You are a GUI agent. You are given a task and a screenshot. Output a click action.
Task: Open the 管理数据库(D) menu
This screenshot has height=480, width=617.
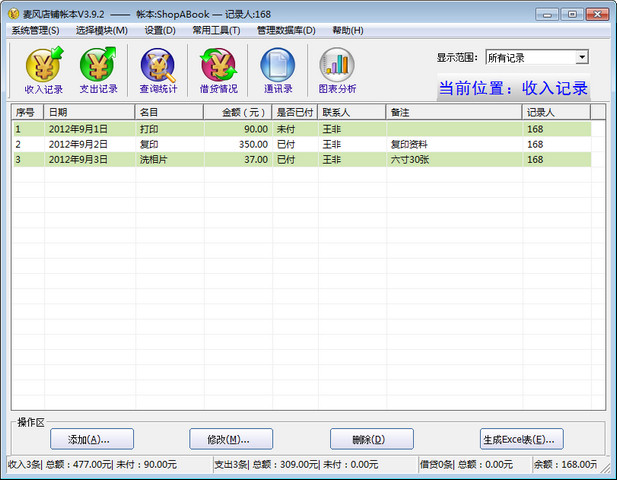click(286, 30)
